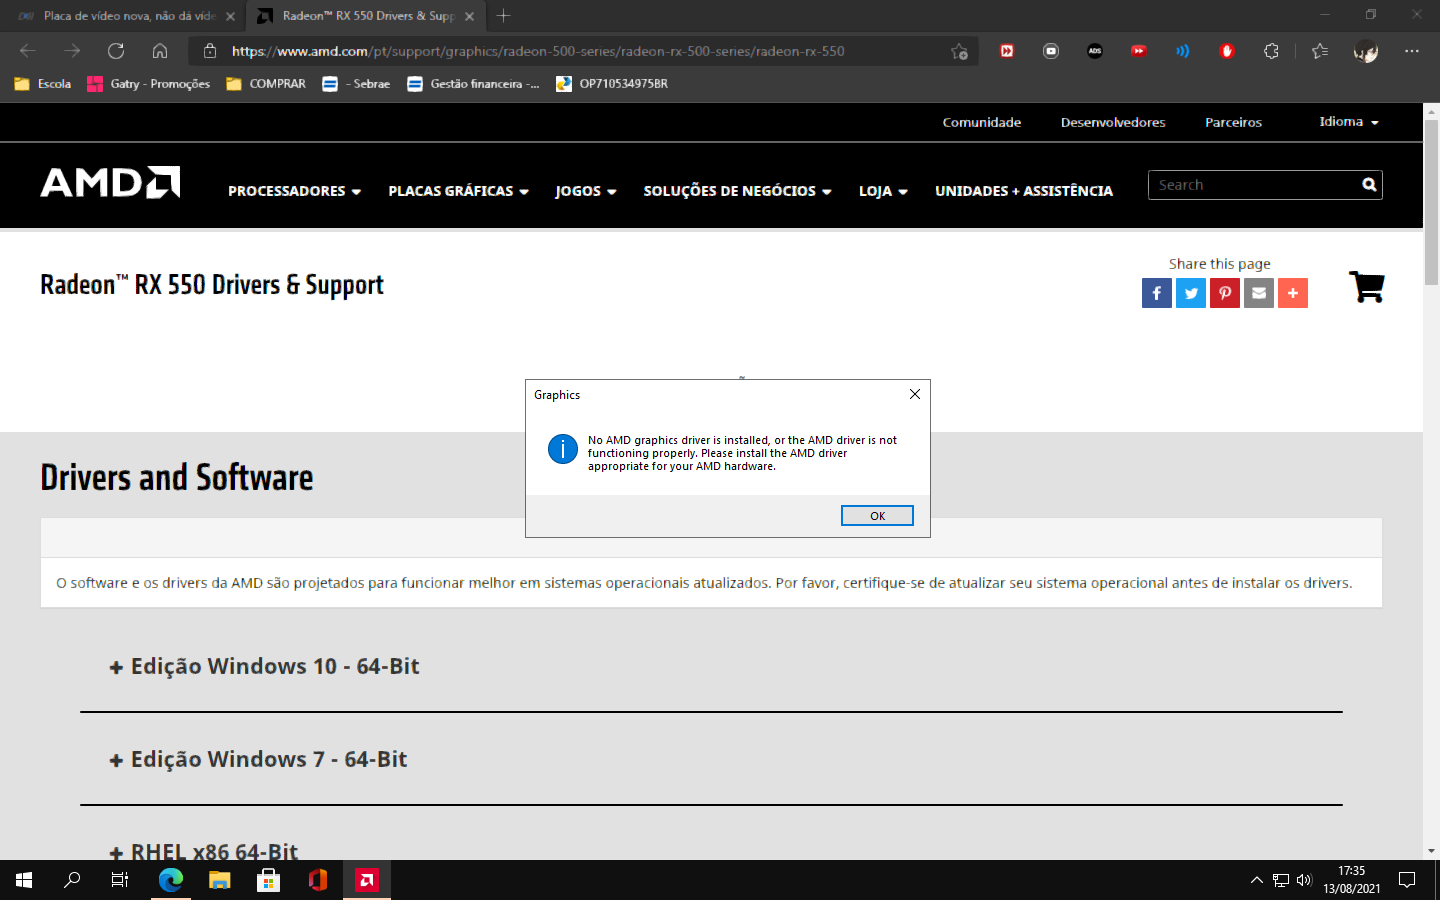Open a new browser tab
This screenshot has width=1440, height=900.
(x=503, y=16)
